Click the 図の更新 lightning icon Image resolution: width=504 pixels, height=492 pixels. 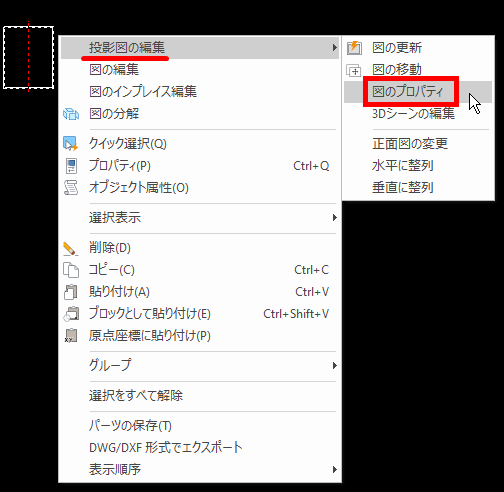point(354,48)
